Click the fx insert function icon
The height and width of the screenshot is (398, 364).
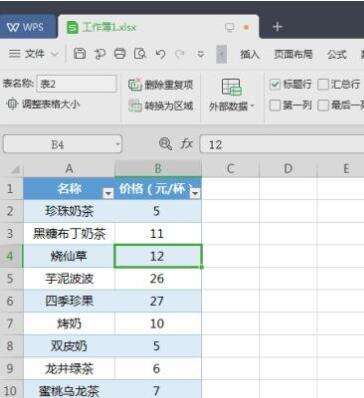(x=186, y=144)
